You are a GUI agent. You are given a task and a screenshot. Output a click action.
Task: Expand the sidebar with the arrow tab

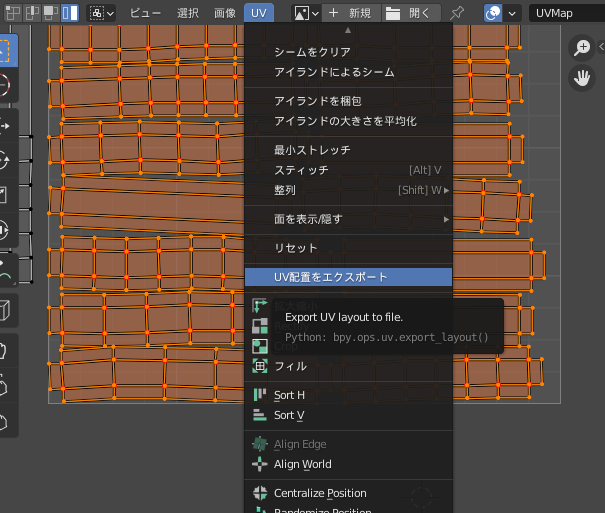601,47
